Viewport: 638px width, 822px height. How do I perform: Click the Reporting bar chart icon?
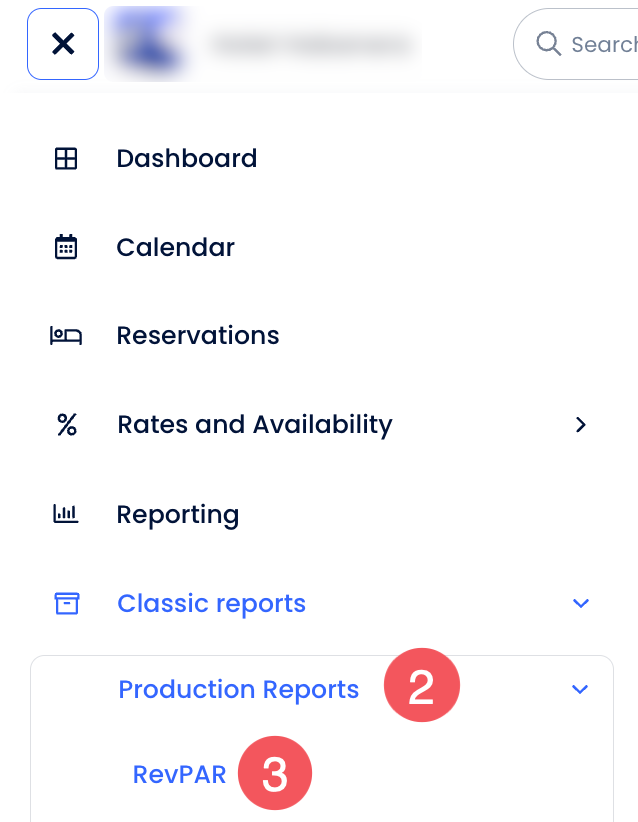(x=66, y=514)
